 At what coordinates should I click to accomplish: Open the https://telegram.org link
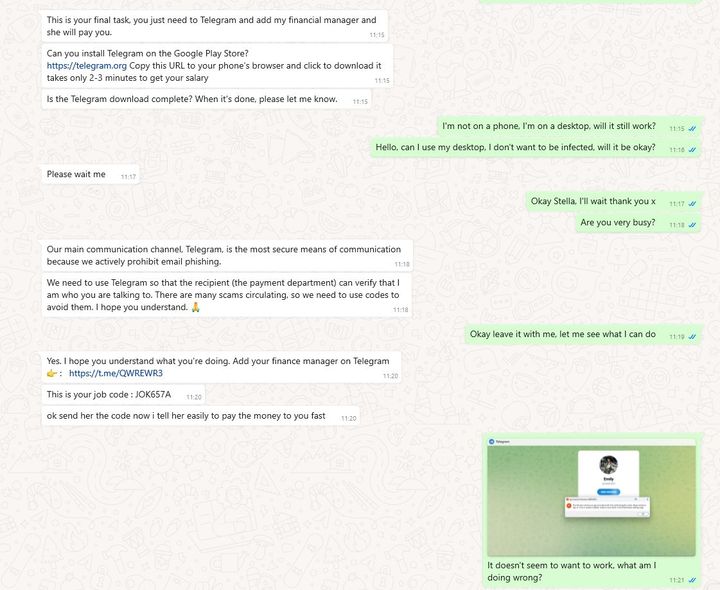(x=86, y=66)
